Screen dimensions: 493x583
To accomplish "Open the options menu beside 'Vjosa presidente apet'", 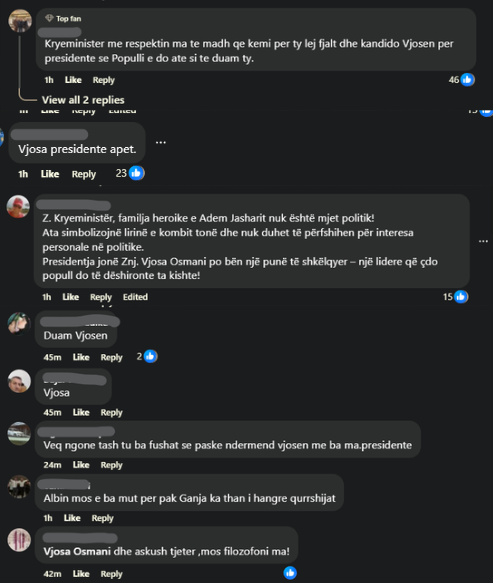I will [161, 142].
